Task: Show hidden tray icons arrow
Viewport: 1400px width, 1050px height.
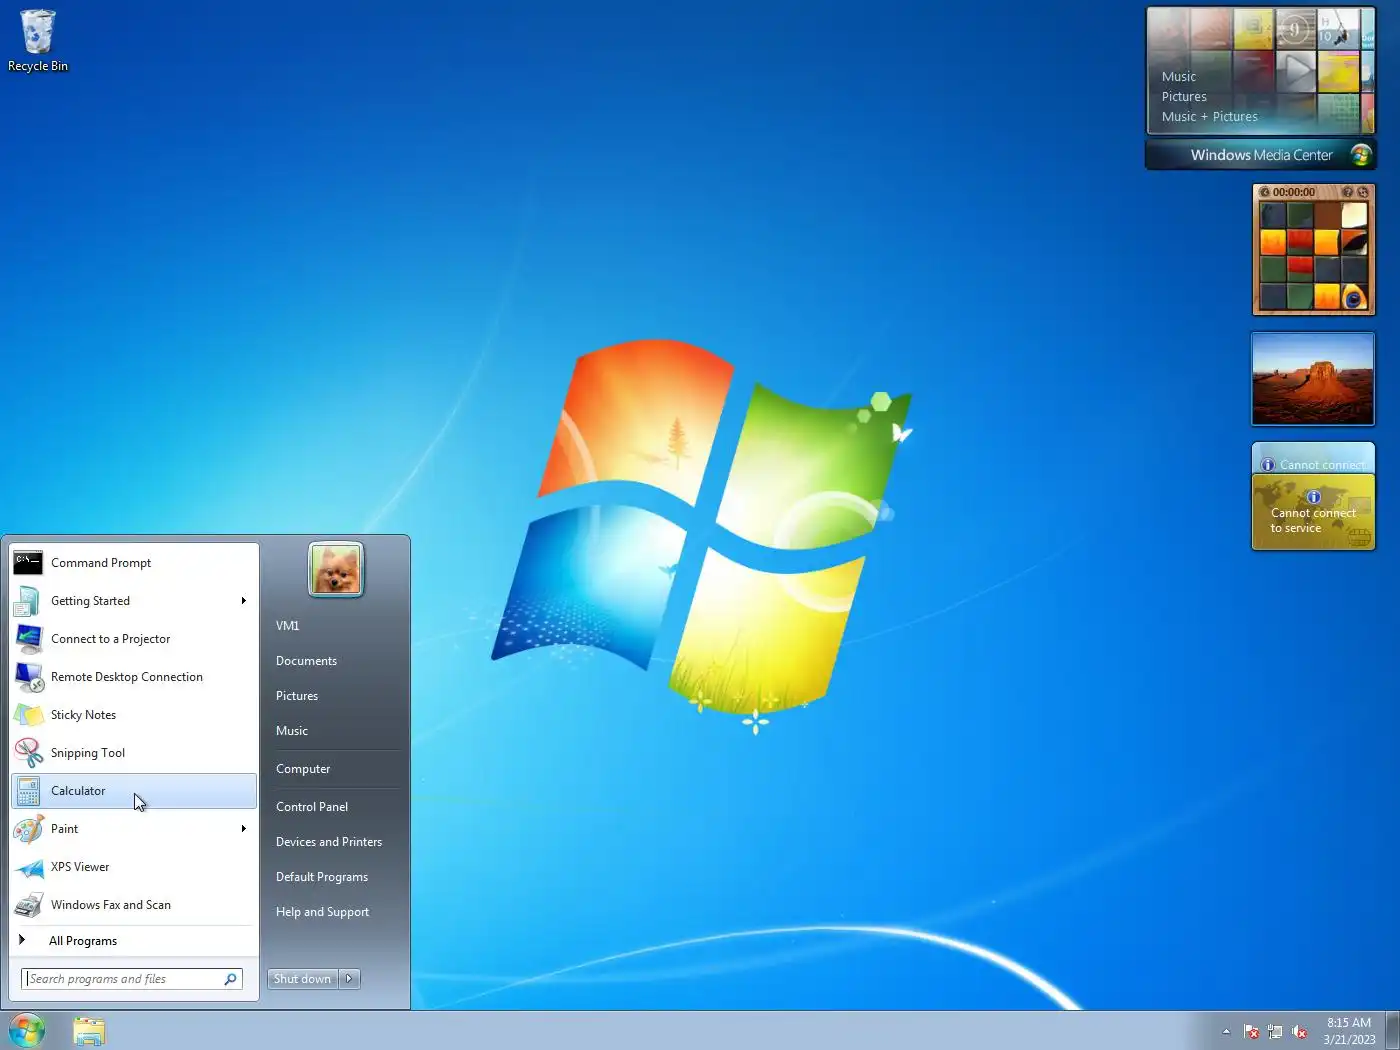Action: (1226, 1031)
